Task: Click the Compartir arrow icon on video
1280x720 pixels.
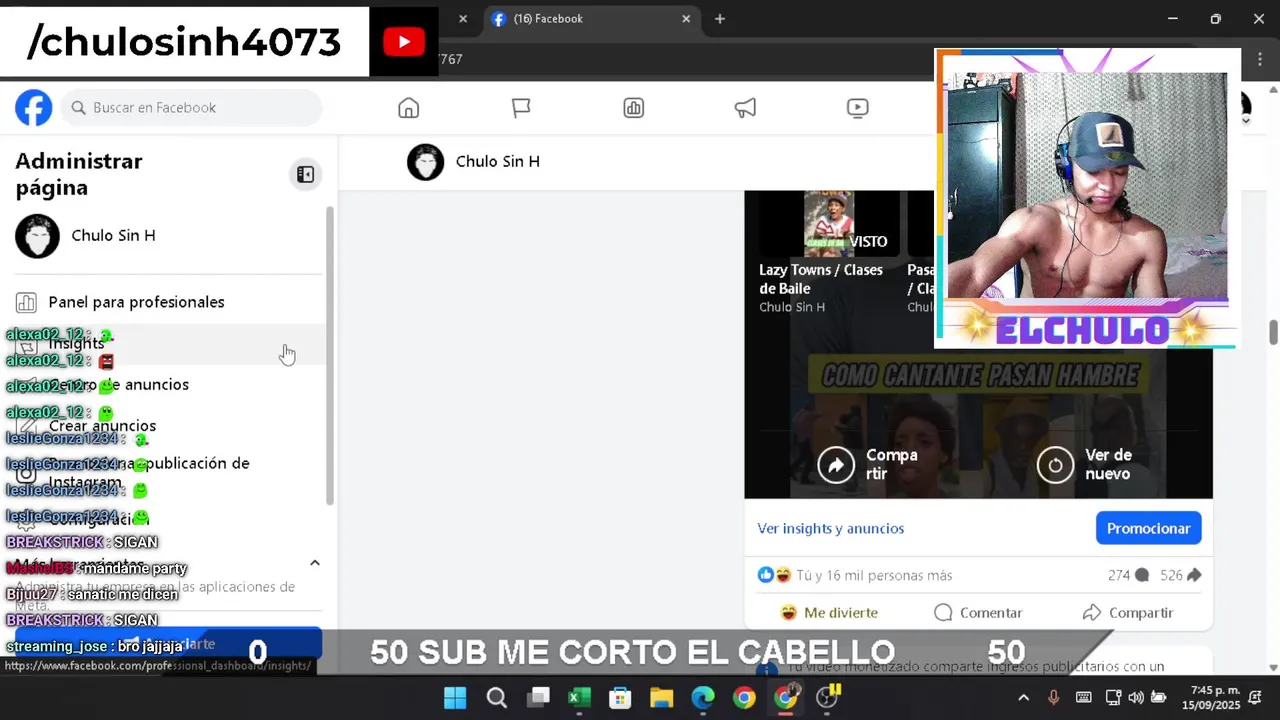Action: pyautogui.click(x=836, y=465)
